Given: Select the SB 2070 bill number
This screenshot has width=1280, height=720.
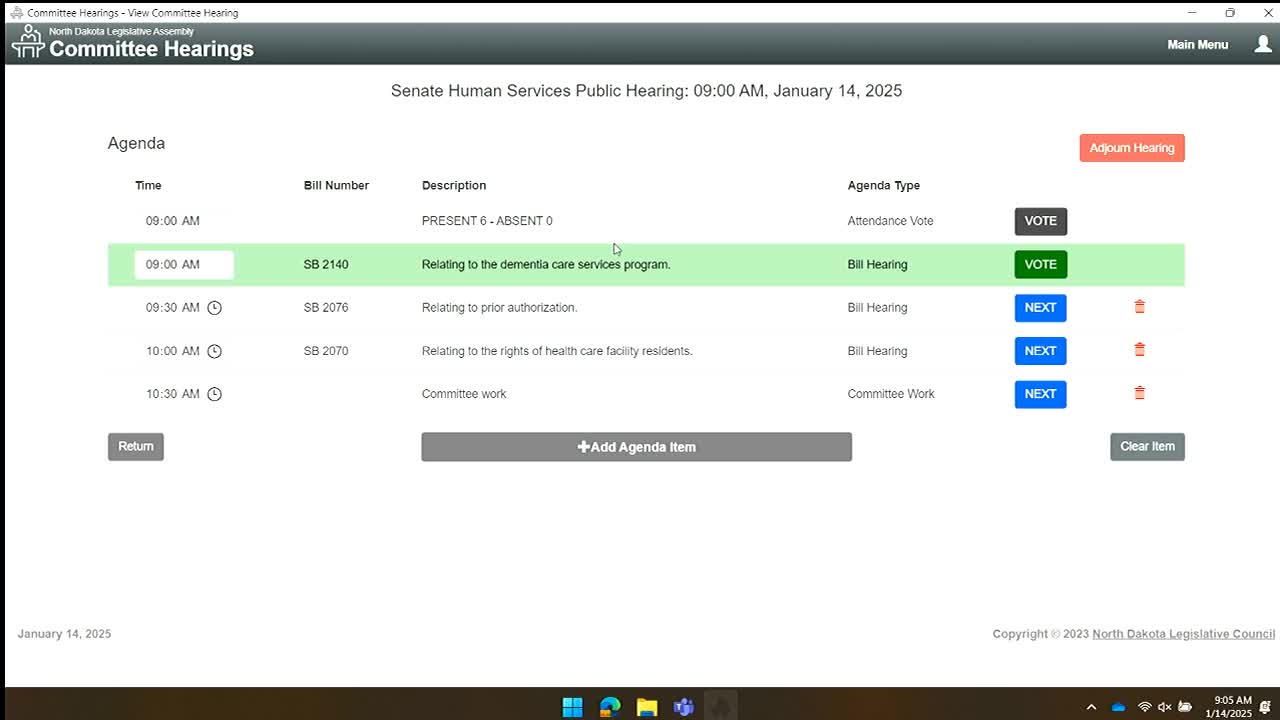Looking at the screenshot, I should (326, 351).
